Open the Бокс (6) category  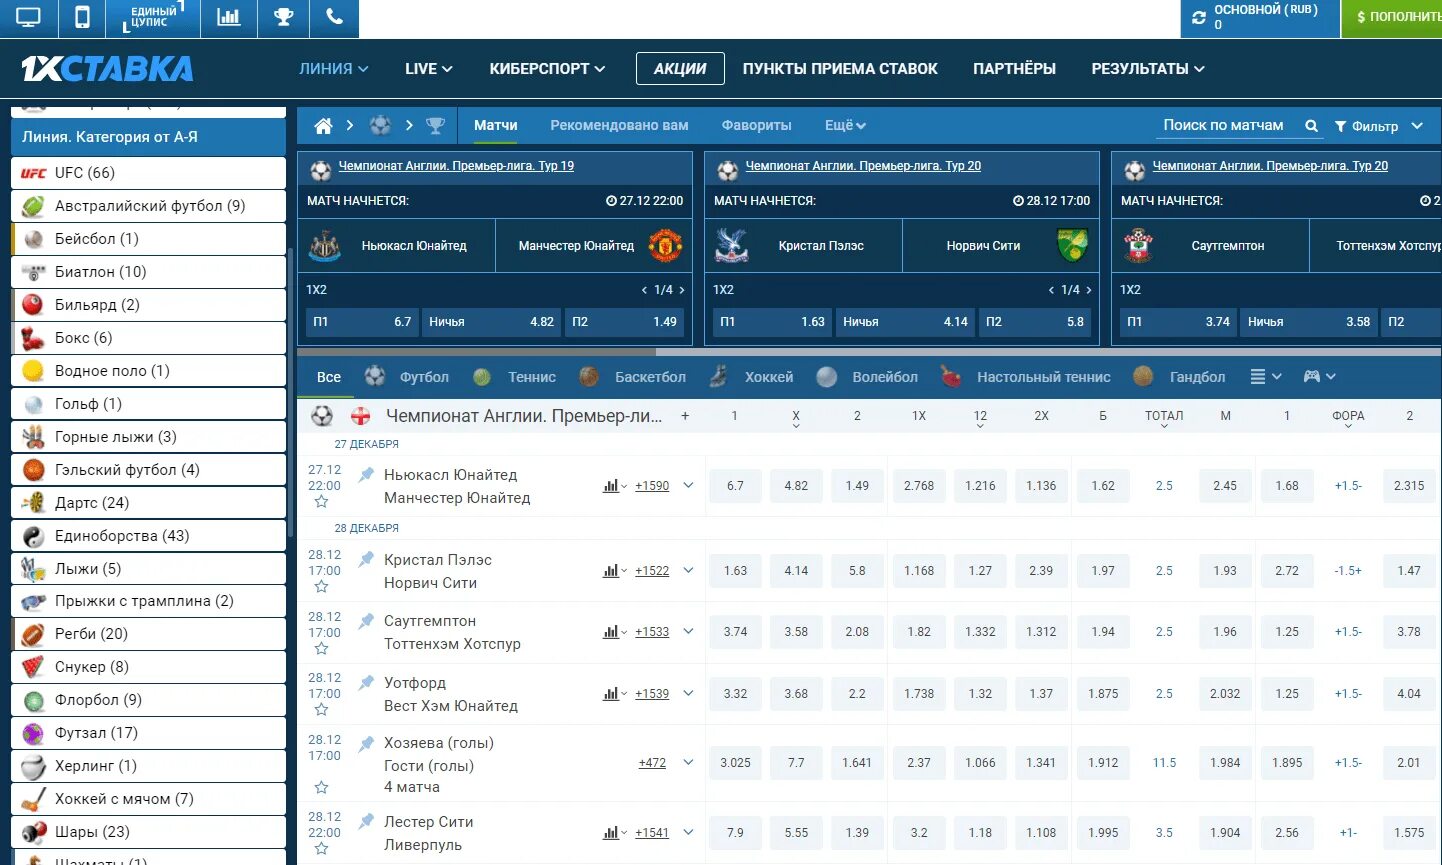click(148, 338)
